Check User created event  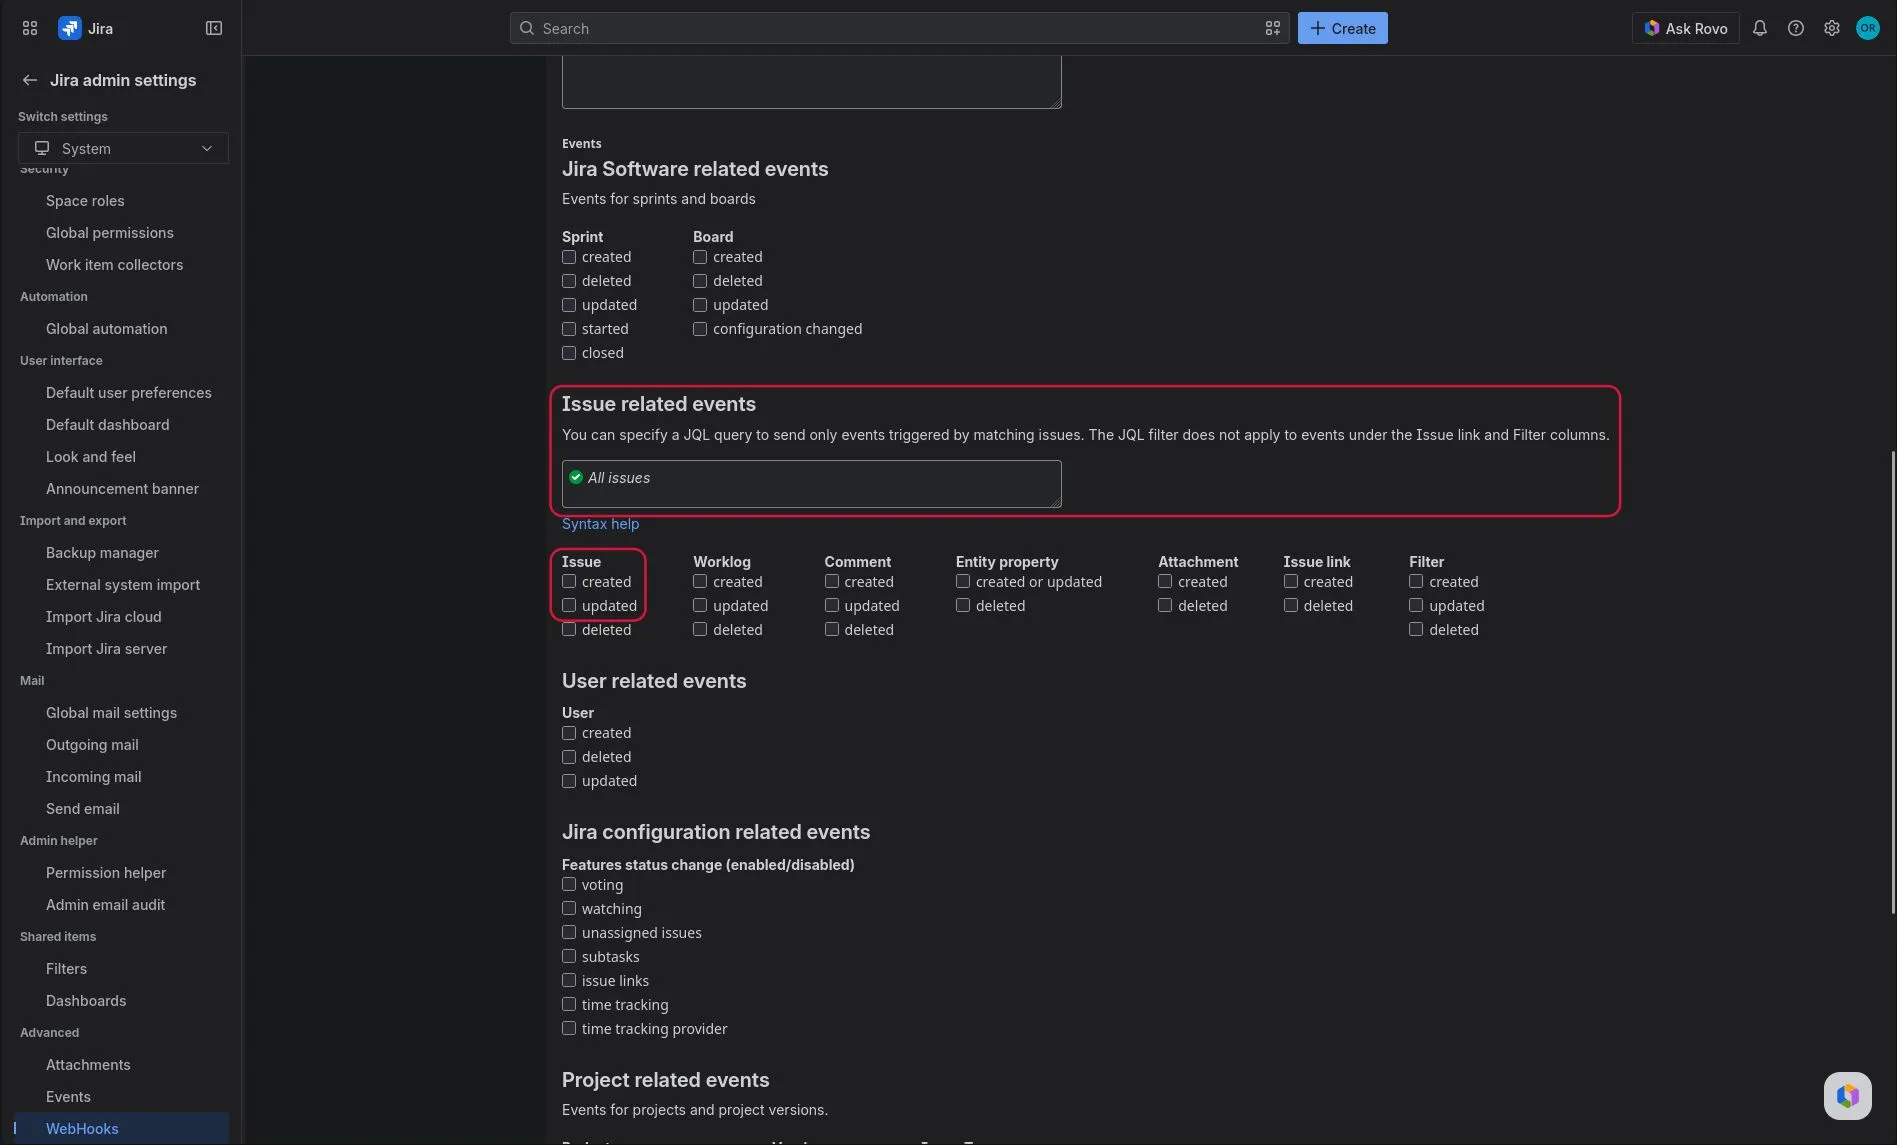(569, 733)
